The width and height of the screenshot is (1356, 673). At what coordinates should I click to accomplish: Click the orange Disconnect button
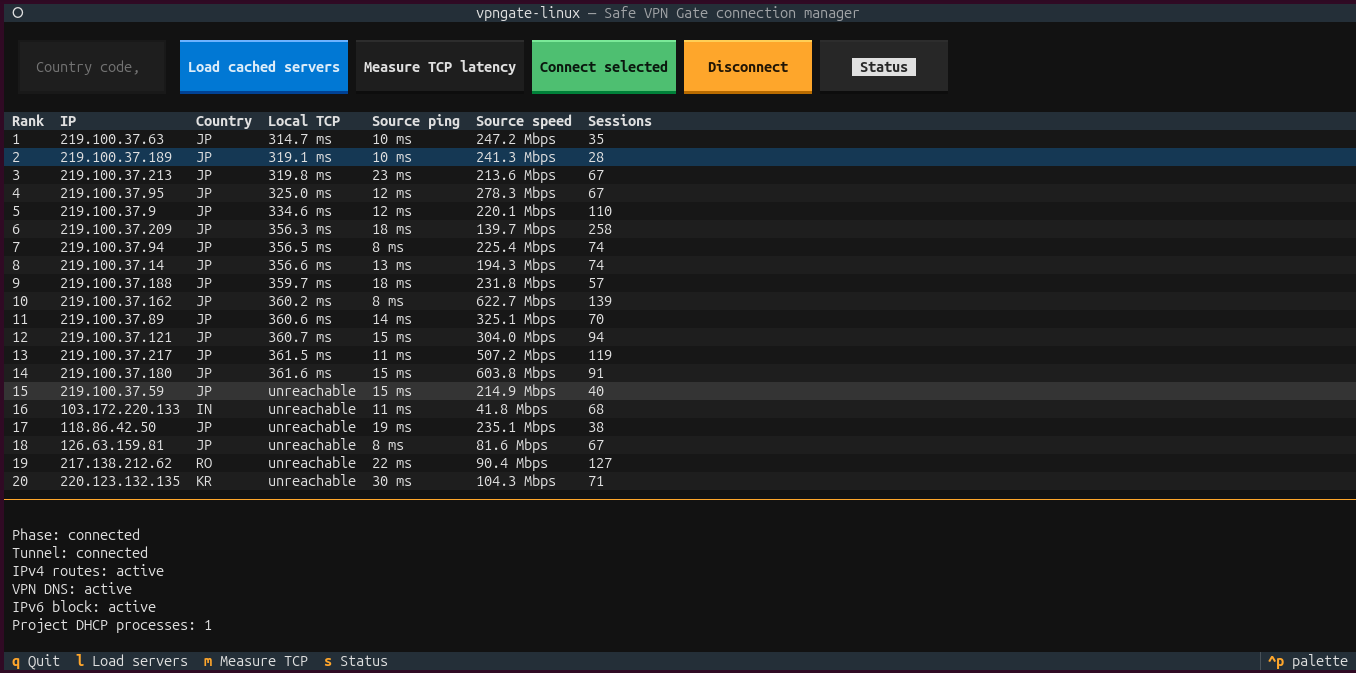[x=748, y=67]
